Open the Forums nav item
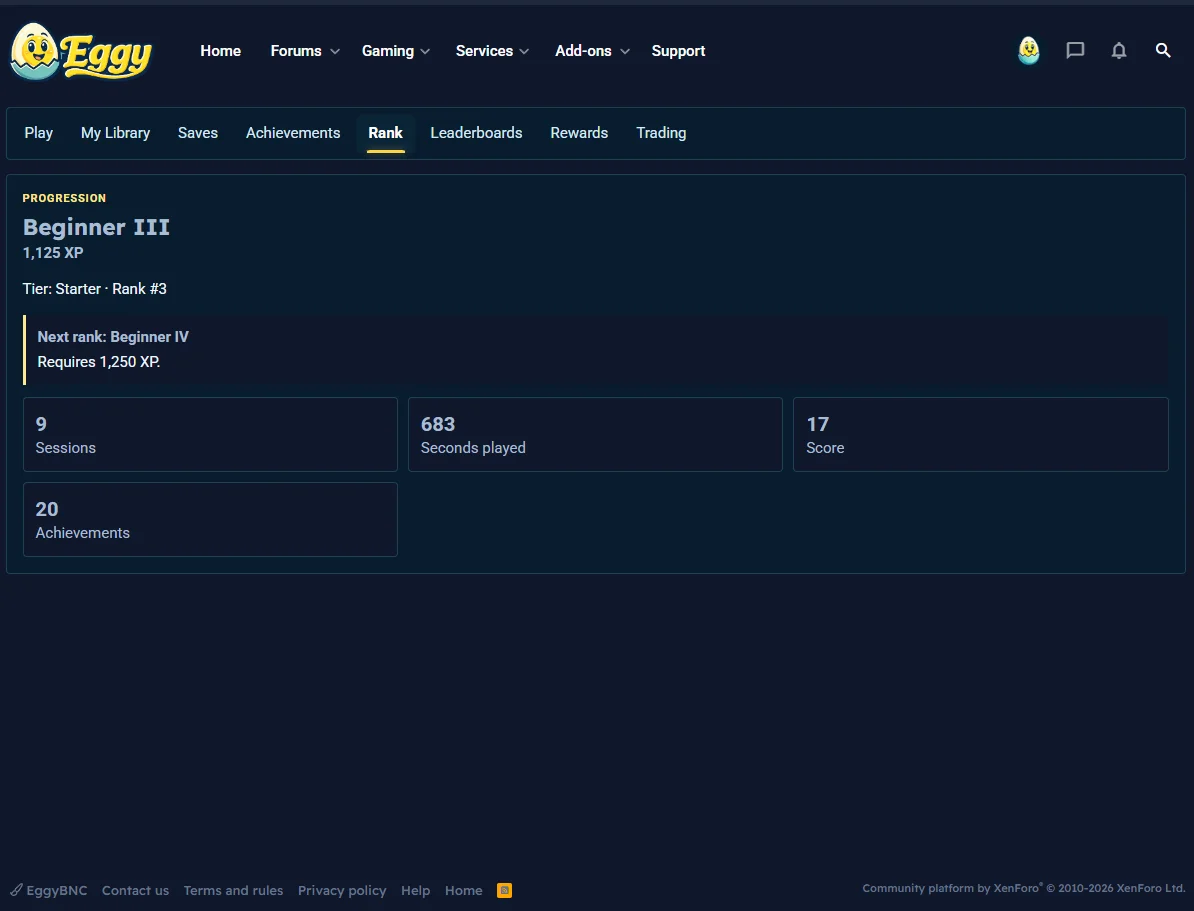Image resolution: width=1194 pixels, height=911 pixels. coord(296,51)
